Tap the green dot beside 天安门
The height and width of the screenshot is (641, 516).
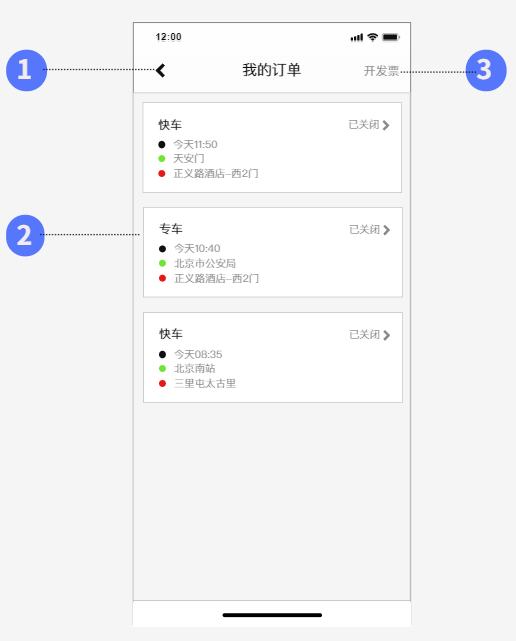pyautogui.click(x=162, y=159)
